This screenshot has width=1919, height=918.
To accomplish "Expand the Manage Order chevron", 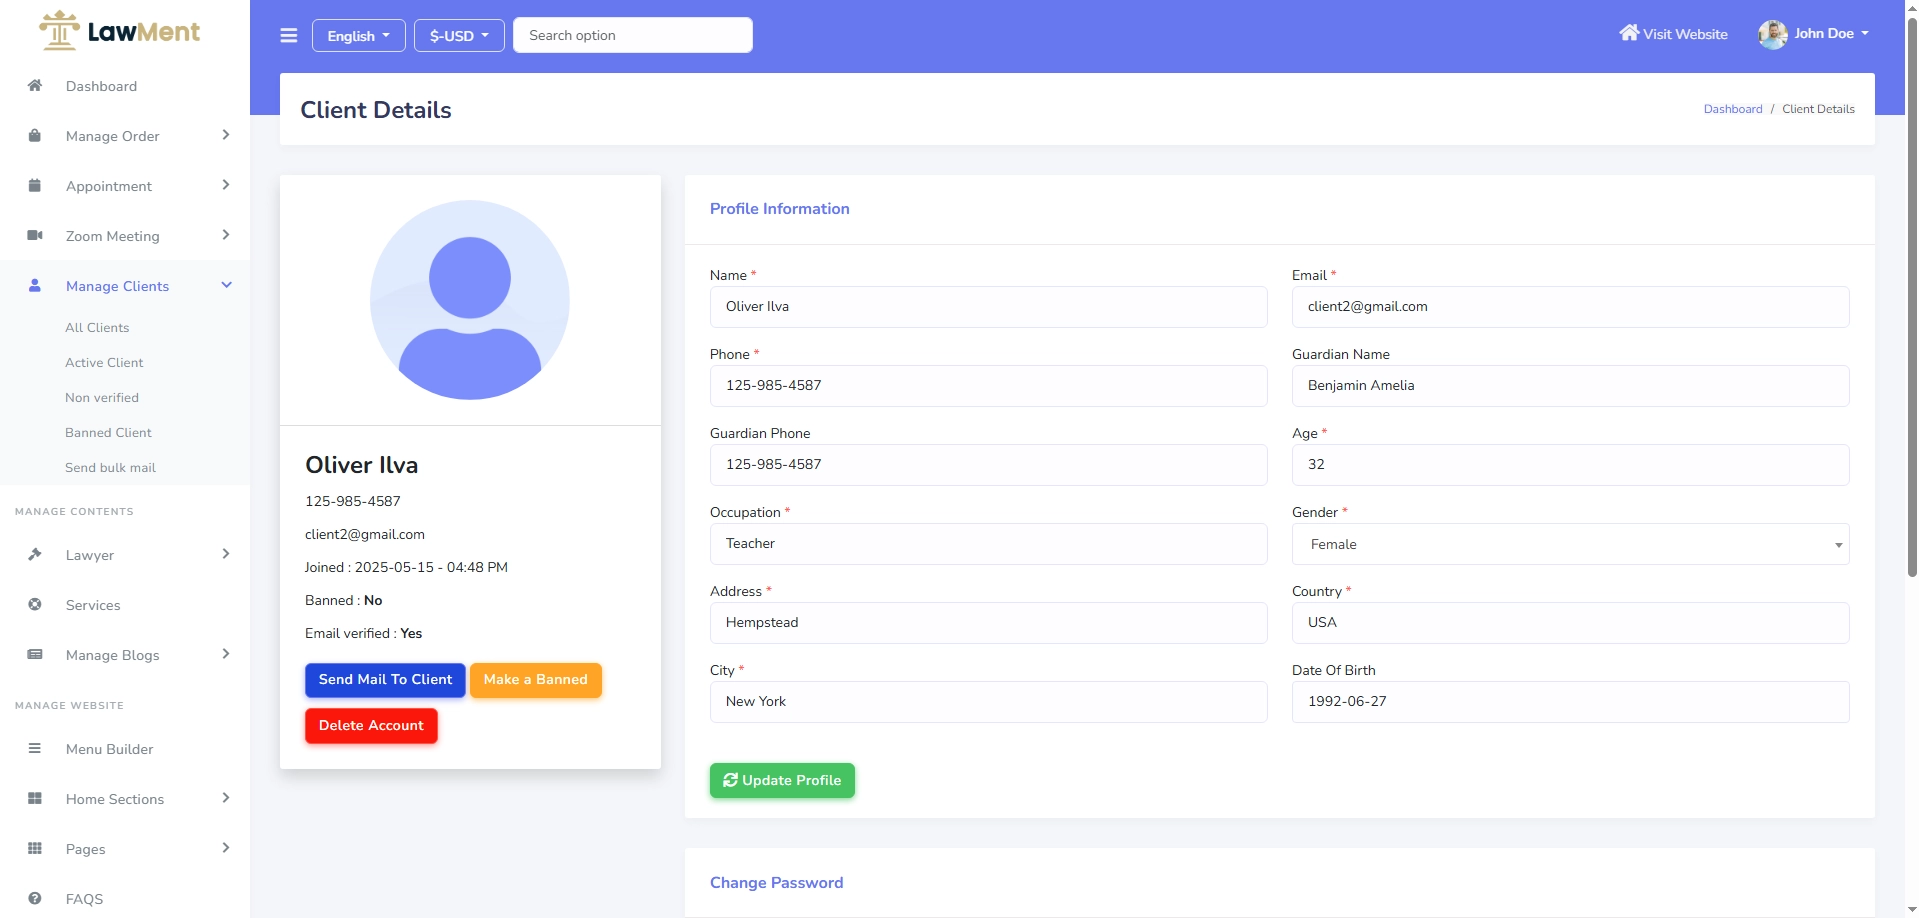I will 226,135.
